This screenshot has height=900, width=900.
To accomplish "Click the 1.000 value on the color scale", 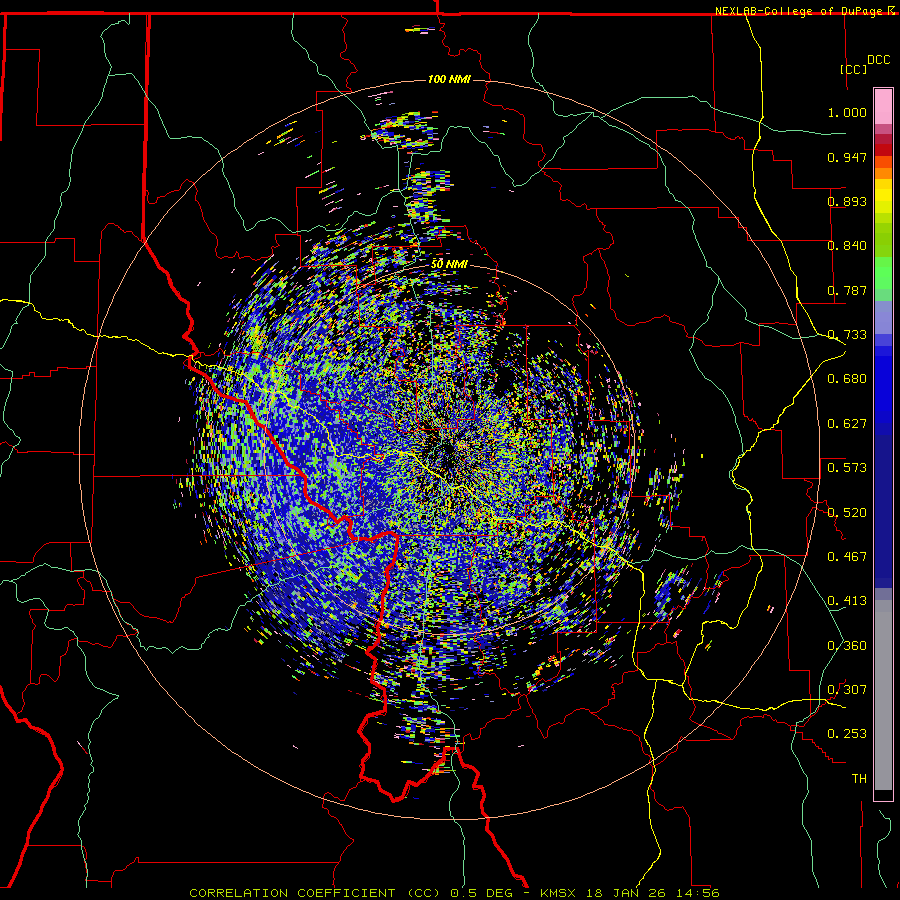I will [847, 112].
